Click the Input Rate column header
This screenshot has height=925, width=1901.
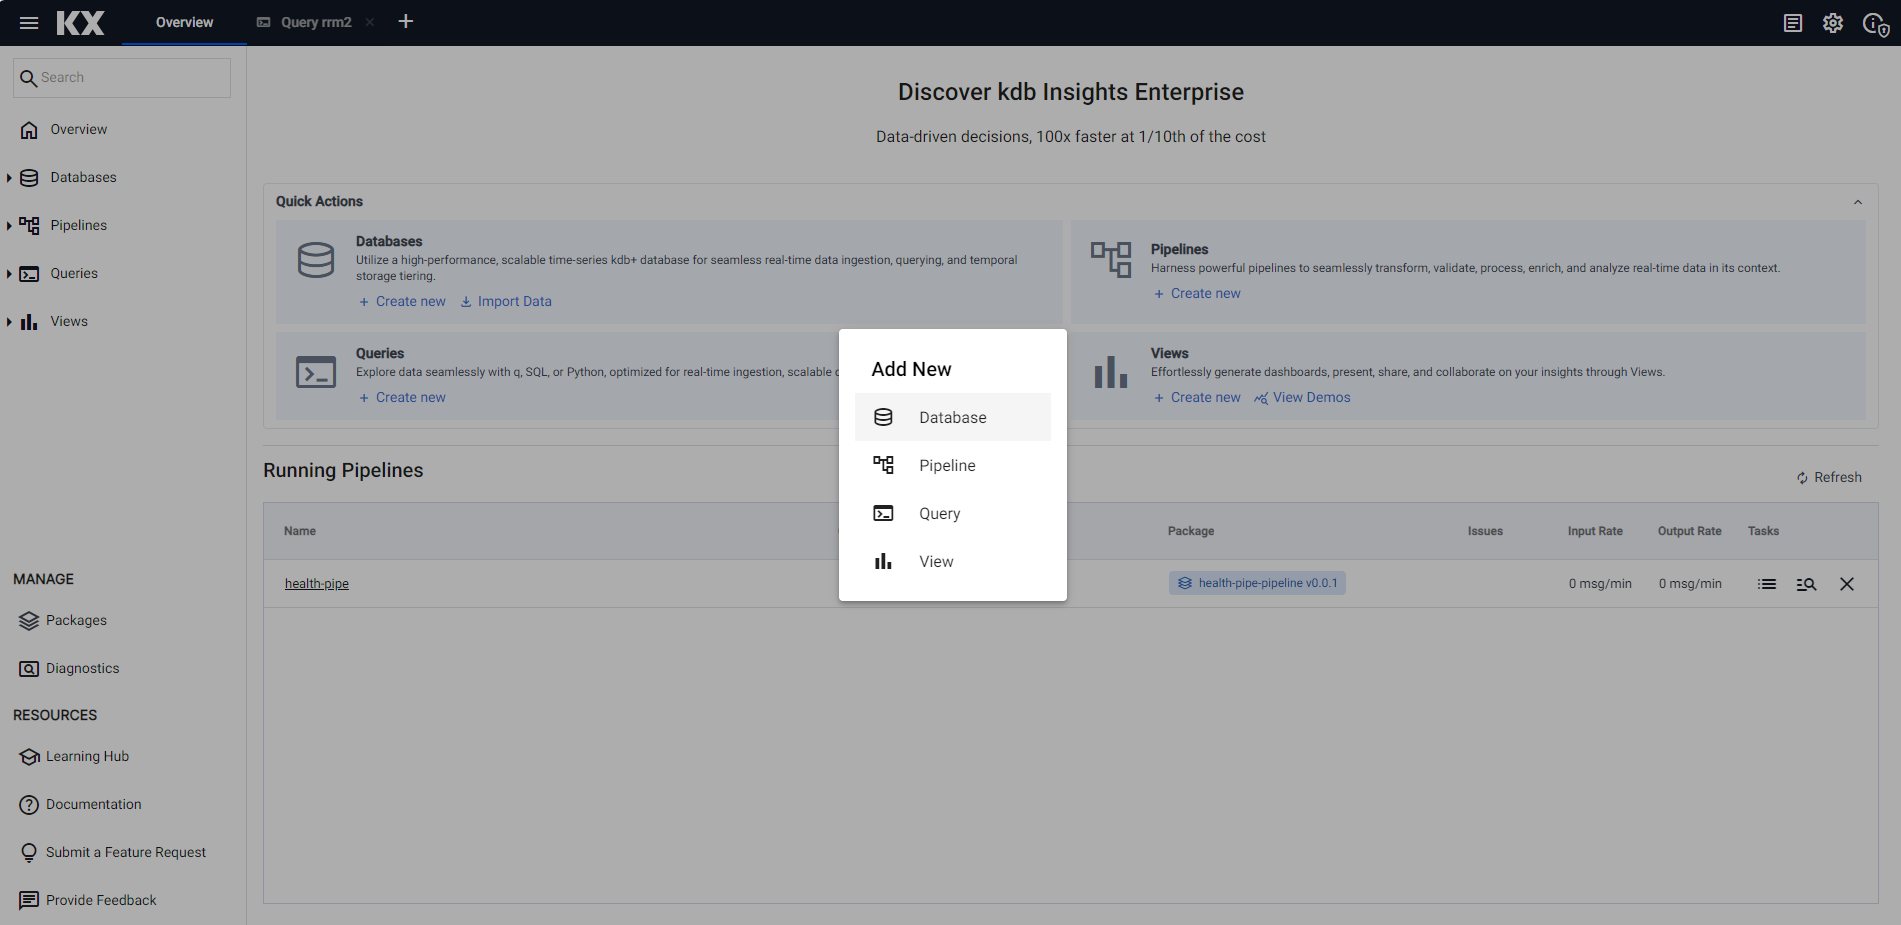[1595, 531]
